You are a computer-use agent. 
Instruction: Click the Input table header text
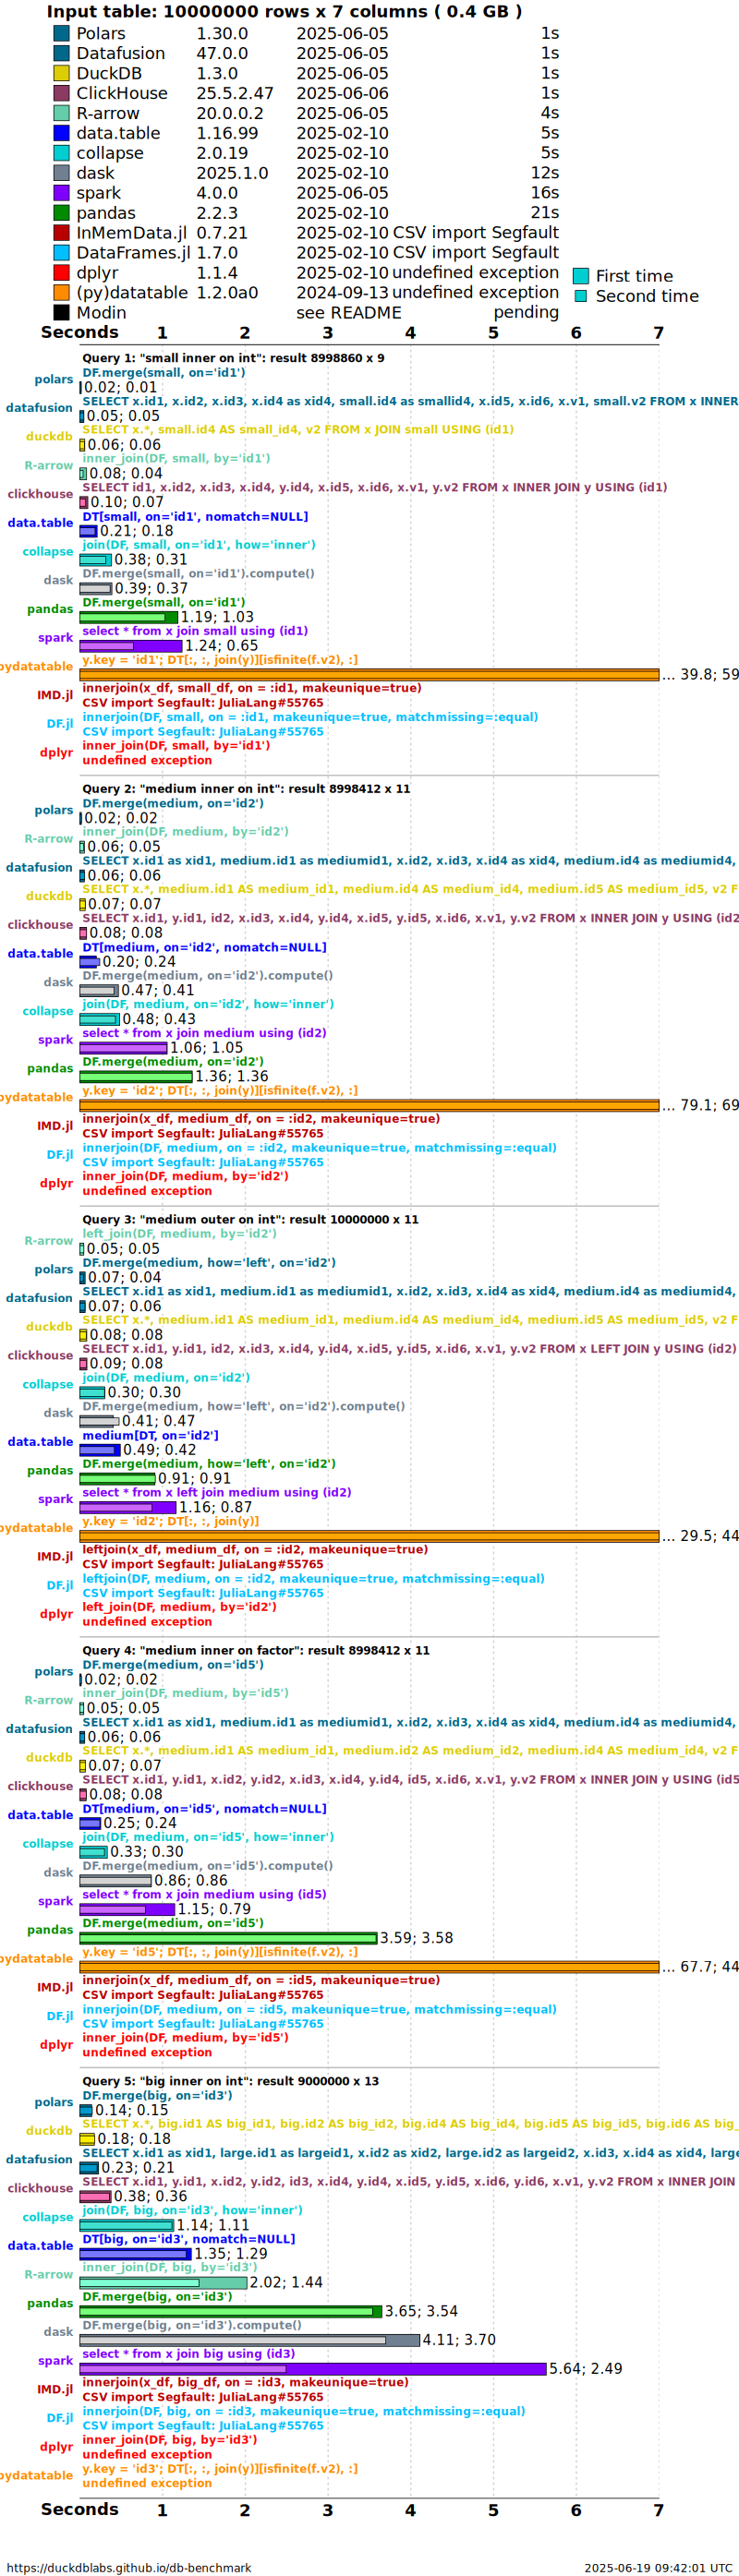284,12
